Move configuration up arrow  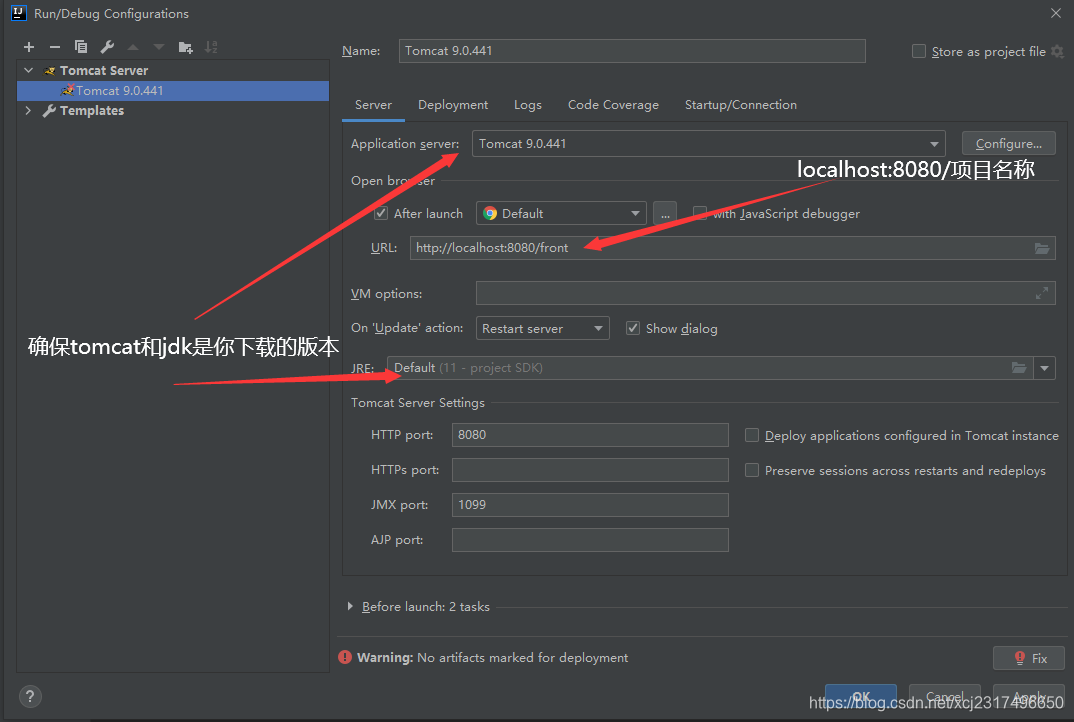[133, 47]
